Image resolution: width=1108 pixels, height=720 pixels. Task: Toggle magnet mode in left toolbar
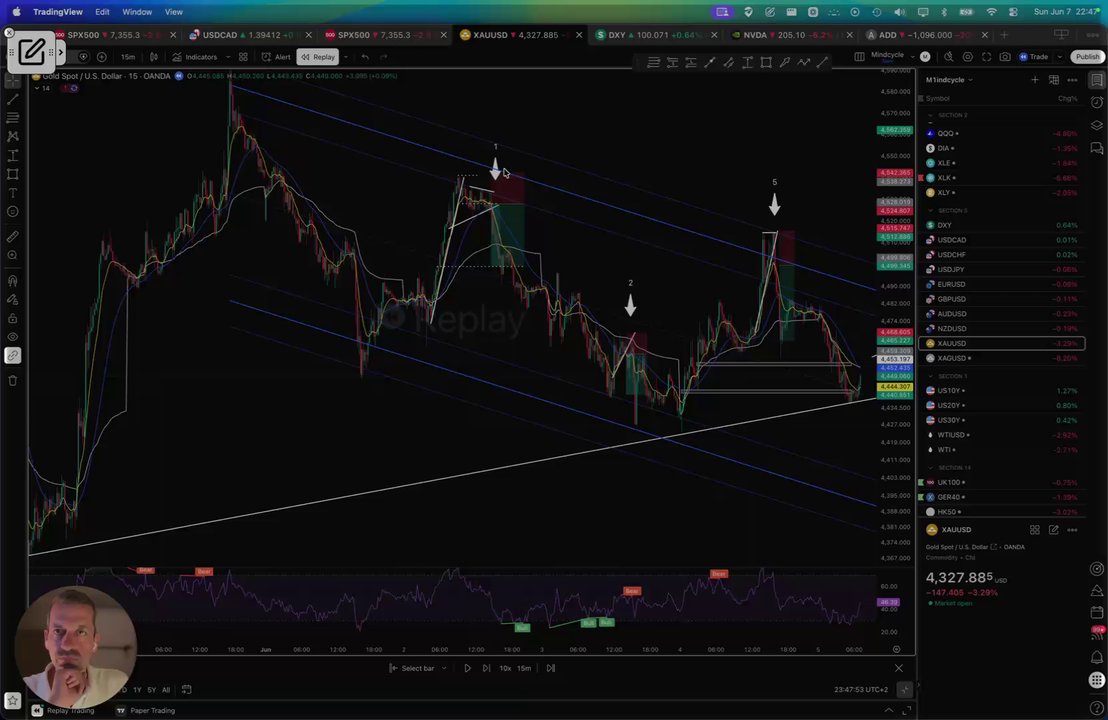[13, 281]
